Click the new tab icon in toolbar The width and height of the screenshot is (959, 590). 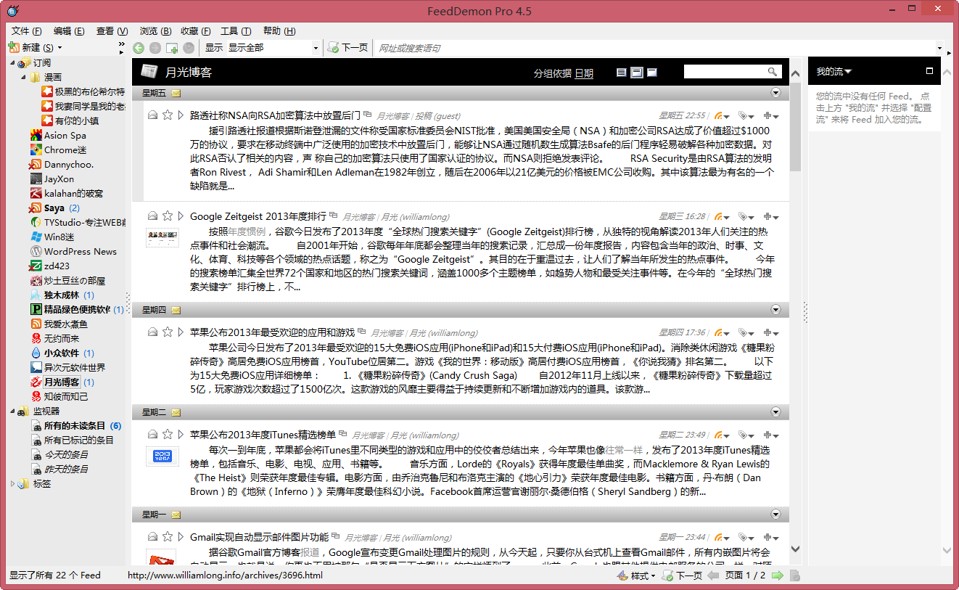click(x=172, y=48)
